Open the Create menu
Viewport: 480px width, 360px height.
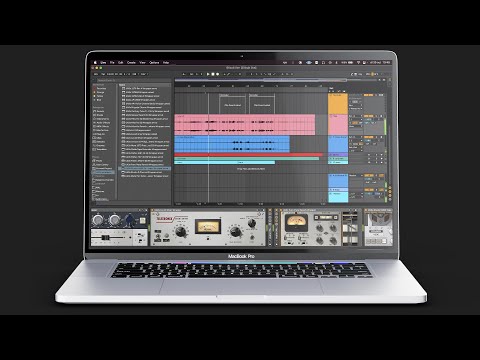[x=131, y=62]
